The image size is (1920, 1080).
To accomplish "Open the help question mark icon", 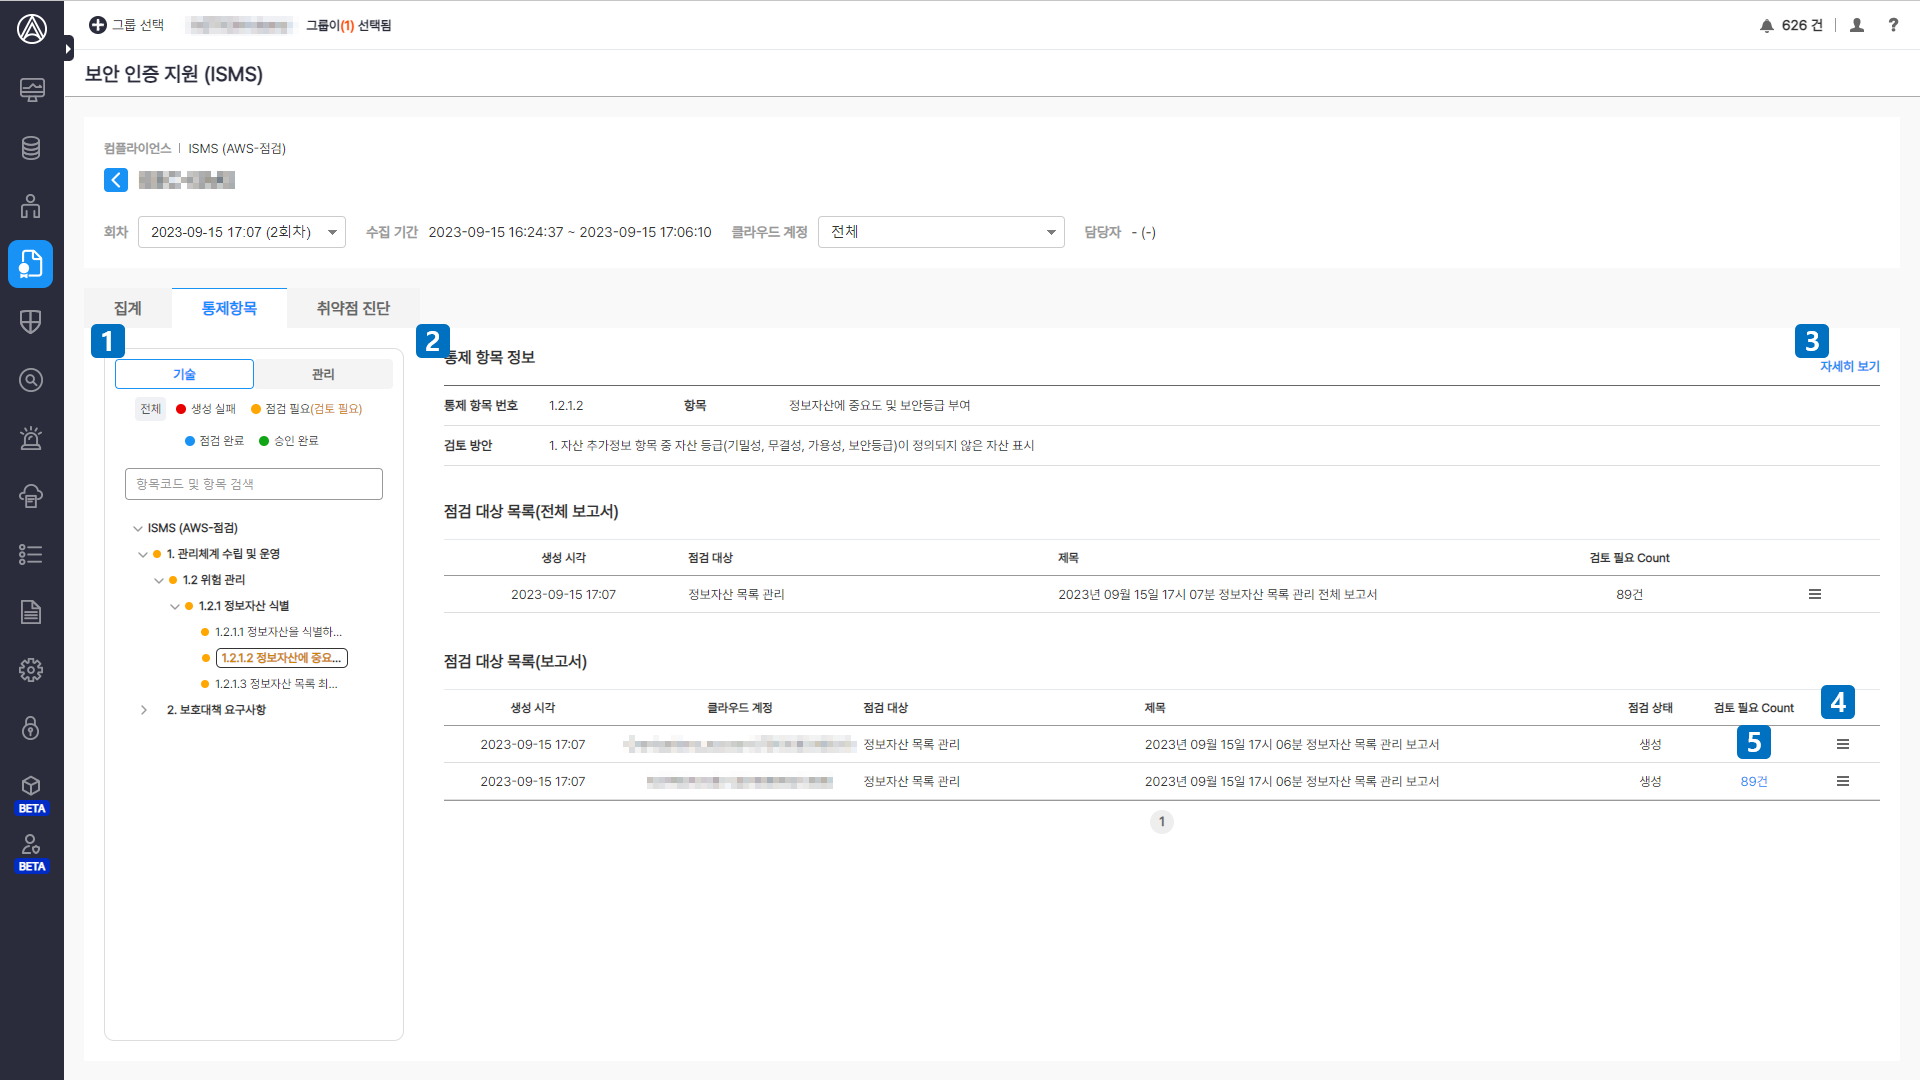I will (1893, 25).
